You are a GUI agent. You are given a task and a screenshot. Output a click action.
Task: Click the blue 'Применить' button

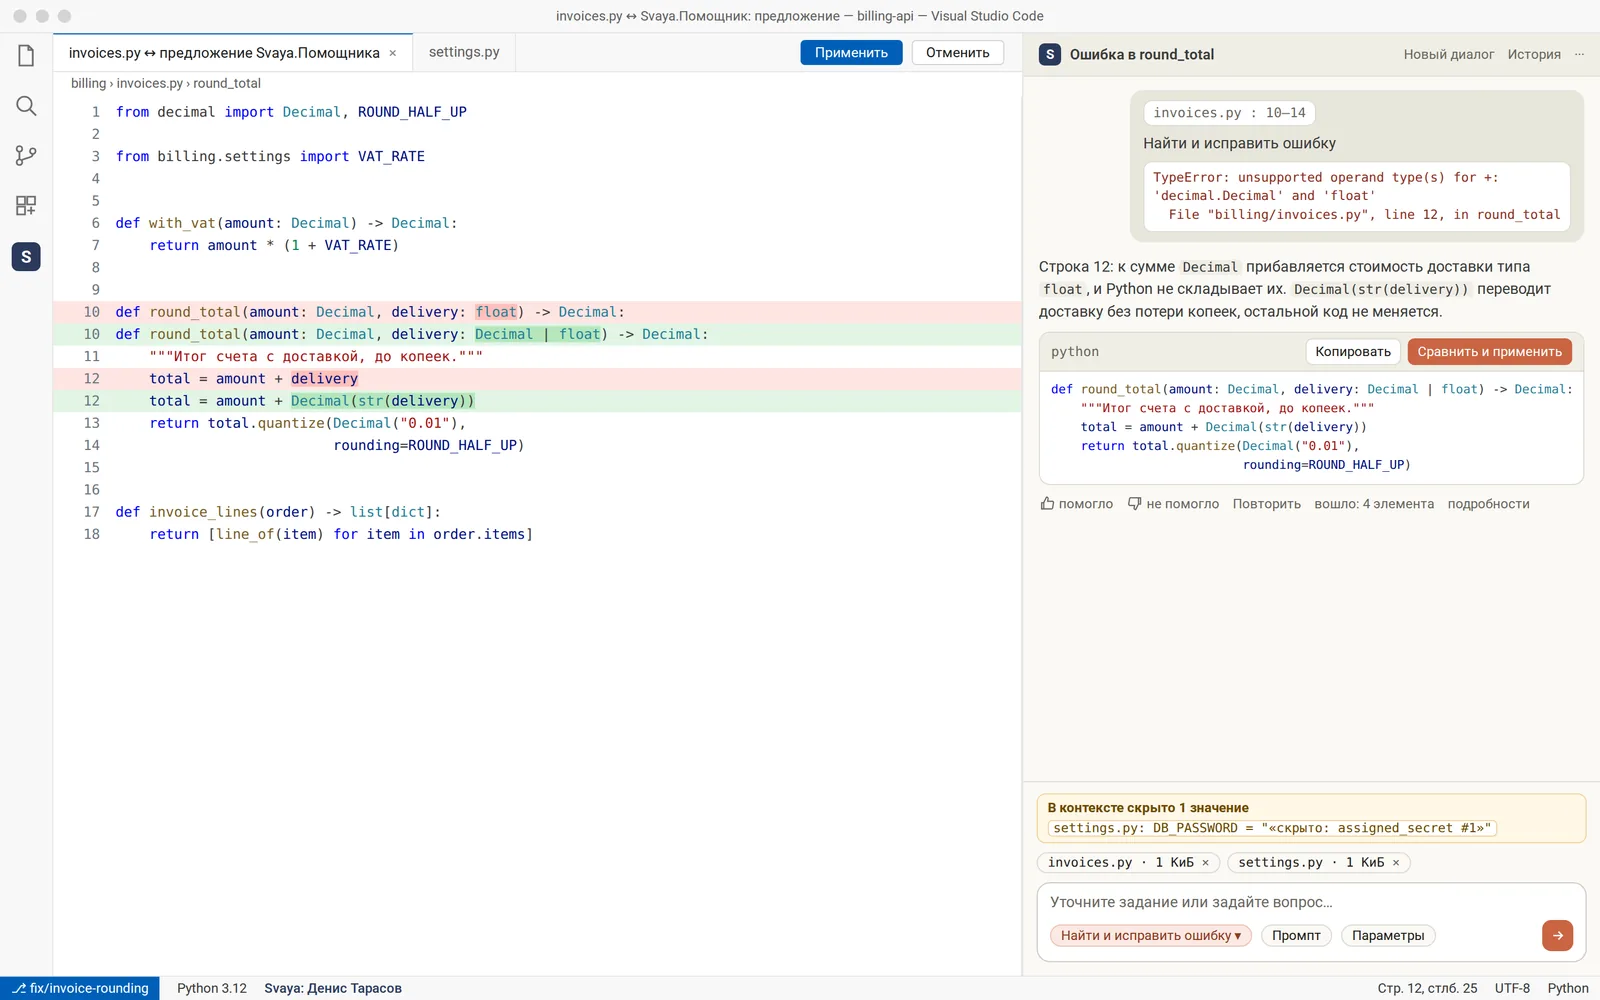click(x=851, y=53)
